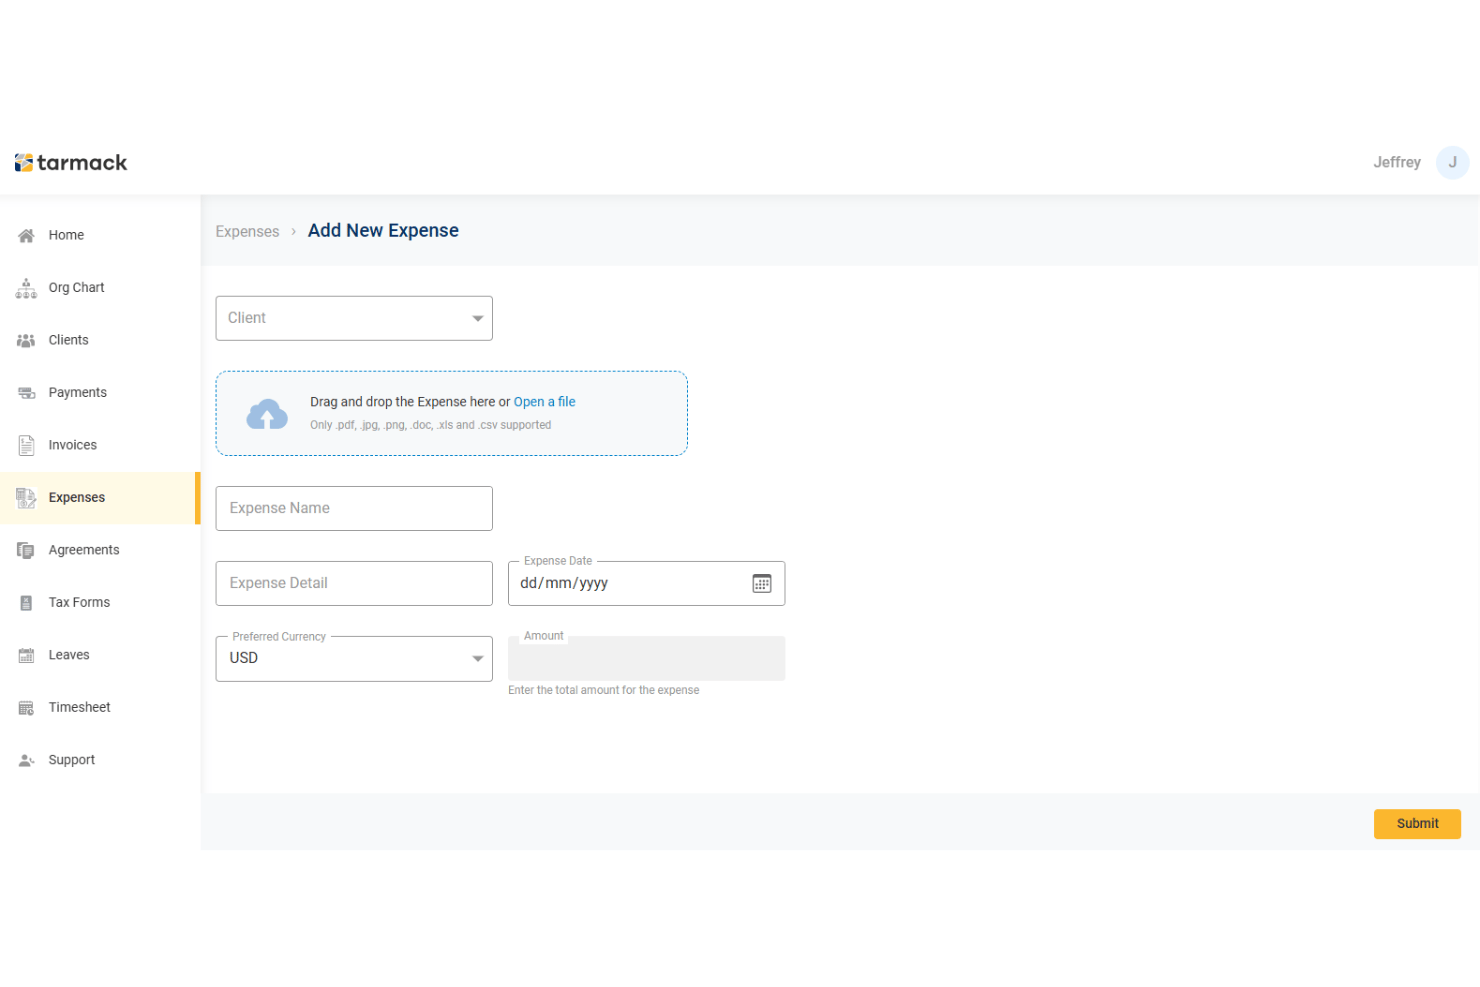Open Leaves in the sidebar

(x=100, y=655)
